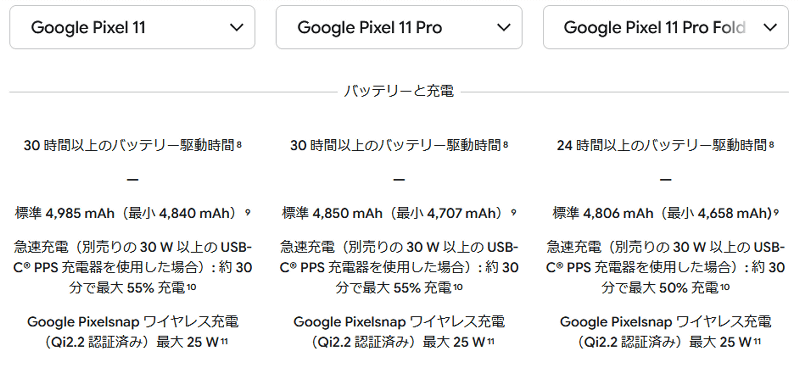Open footnote 9 after the 4,806 mAh capacity

pyautogui.click(x=776, y=212)
